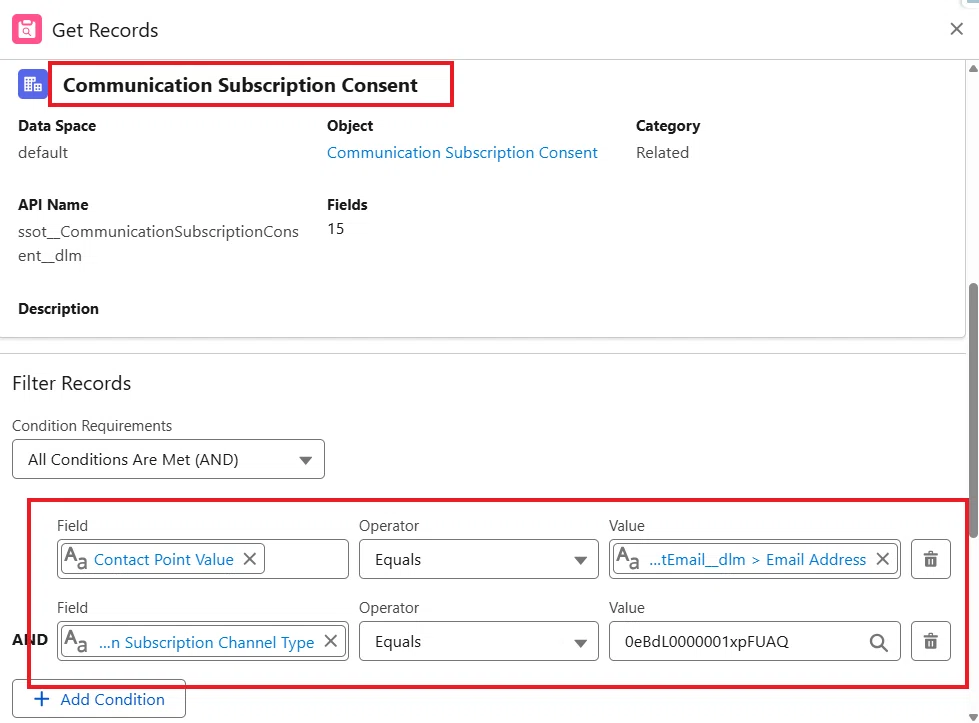This screenshot has height=723, width=979.
Task: Remove the Contact Point Value field pill
Action: 250,559
